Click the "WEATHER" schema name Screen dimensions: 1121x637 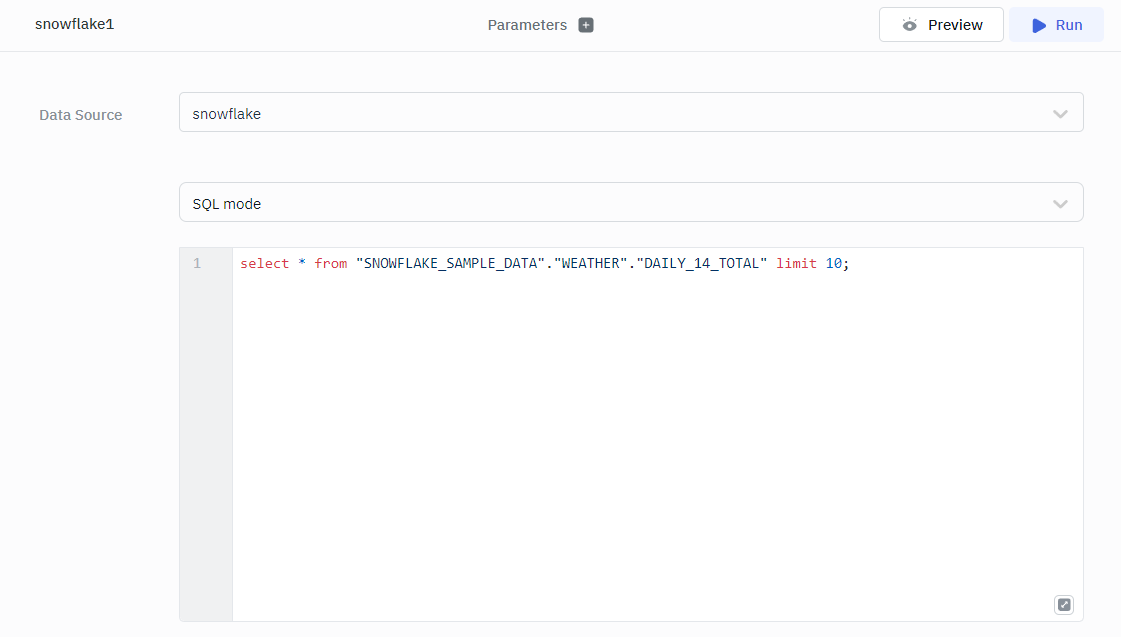[590, 264]
